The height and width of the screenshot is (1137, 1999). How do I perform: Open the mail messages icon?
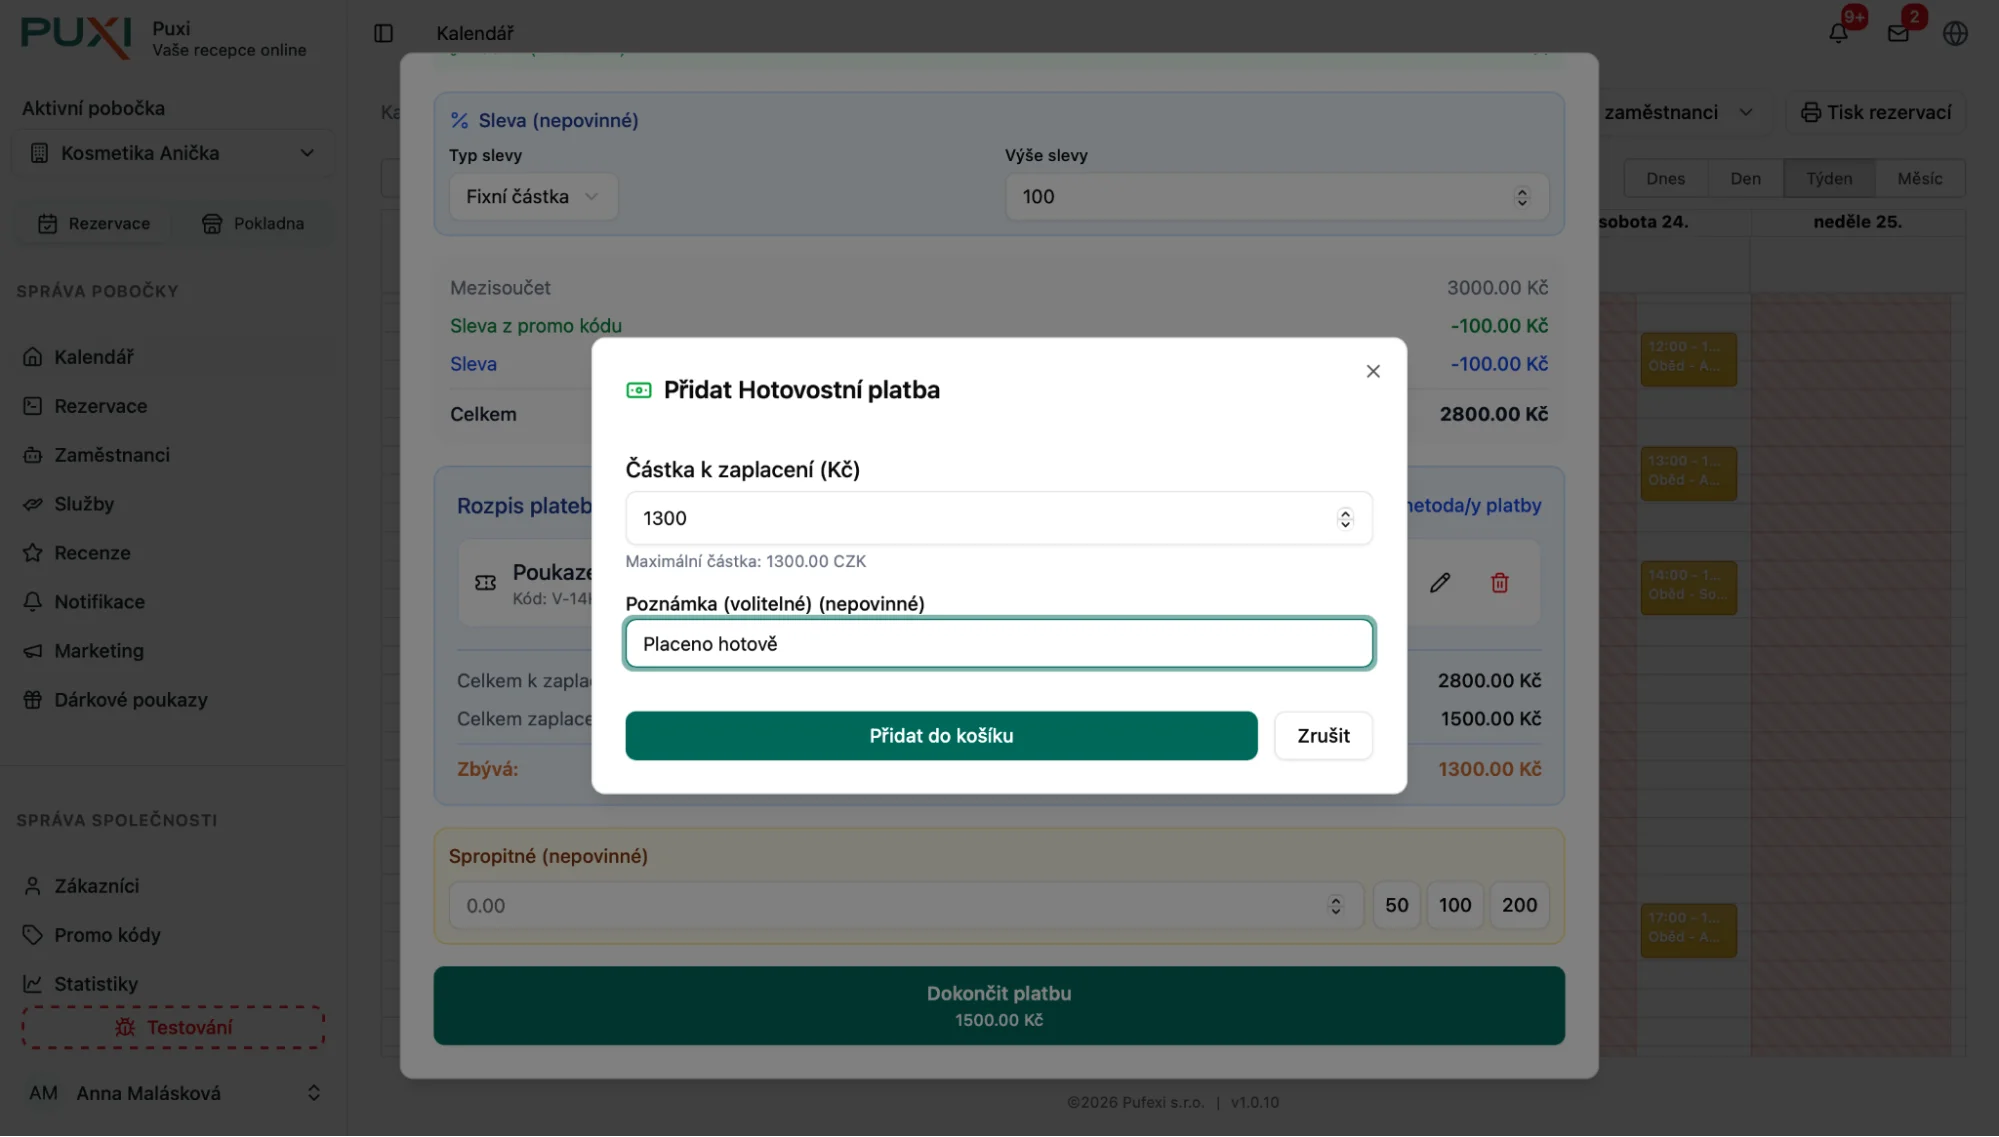(1898, 33)
